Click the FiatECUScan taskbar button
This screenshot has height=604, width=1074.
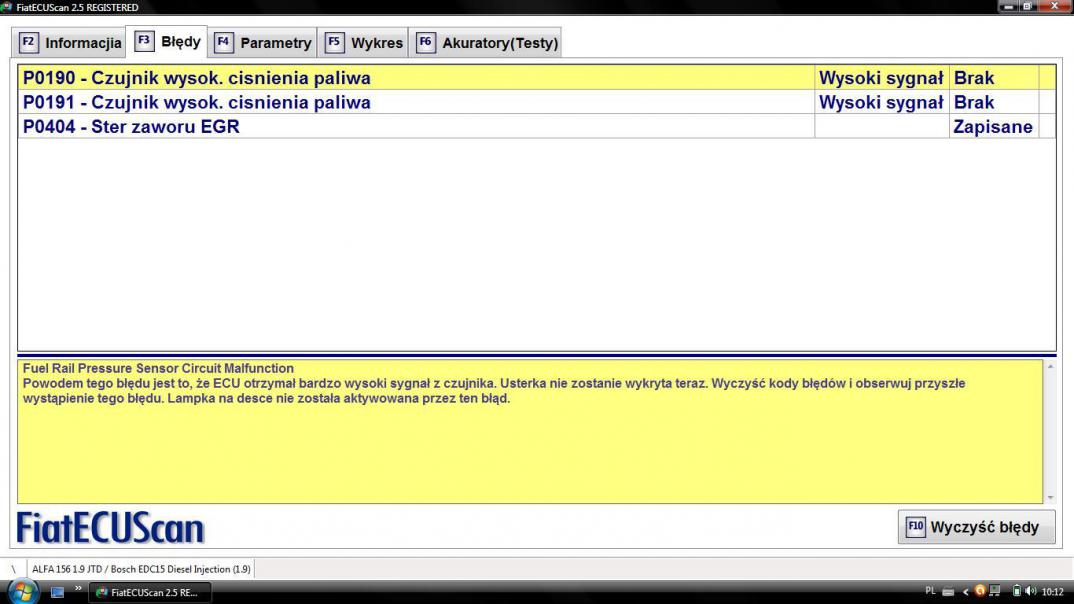pos(149,592)
